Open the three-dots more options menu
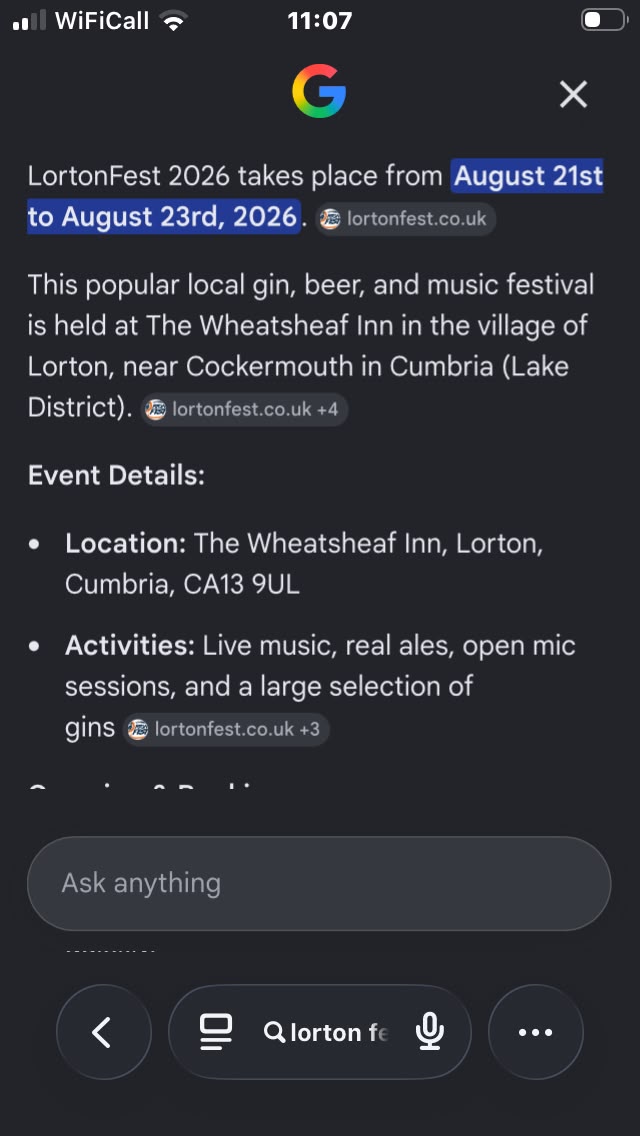Image resolution: width=640 pixels, height=1136 pixels. 536,1032
